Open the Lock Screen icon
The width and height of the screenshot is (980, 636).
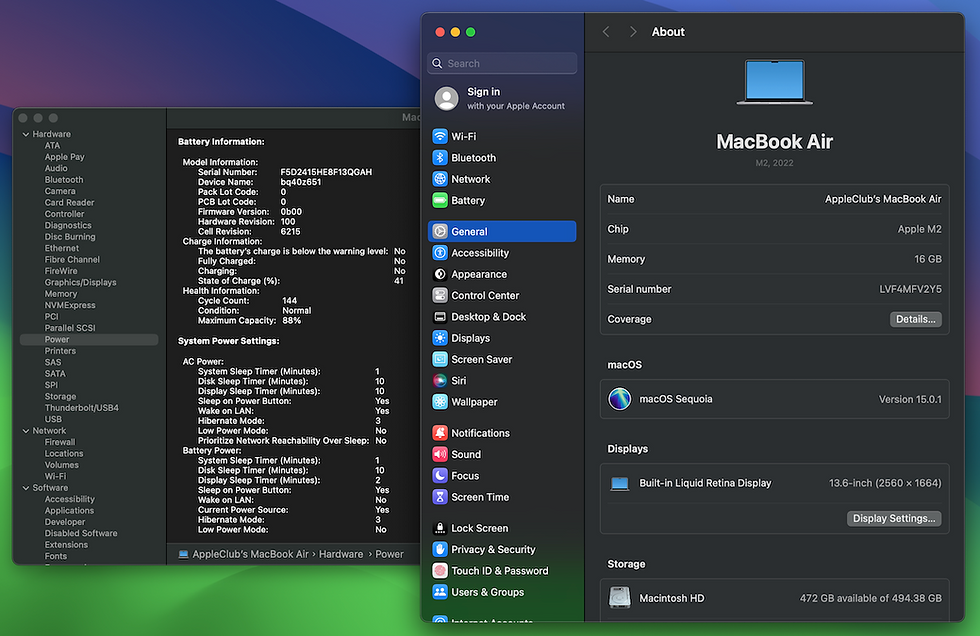pos(440,528)
